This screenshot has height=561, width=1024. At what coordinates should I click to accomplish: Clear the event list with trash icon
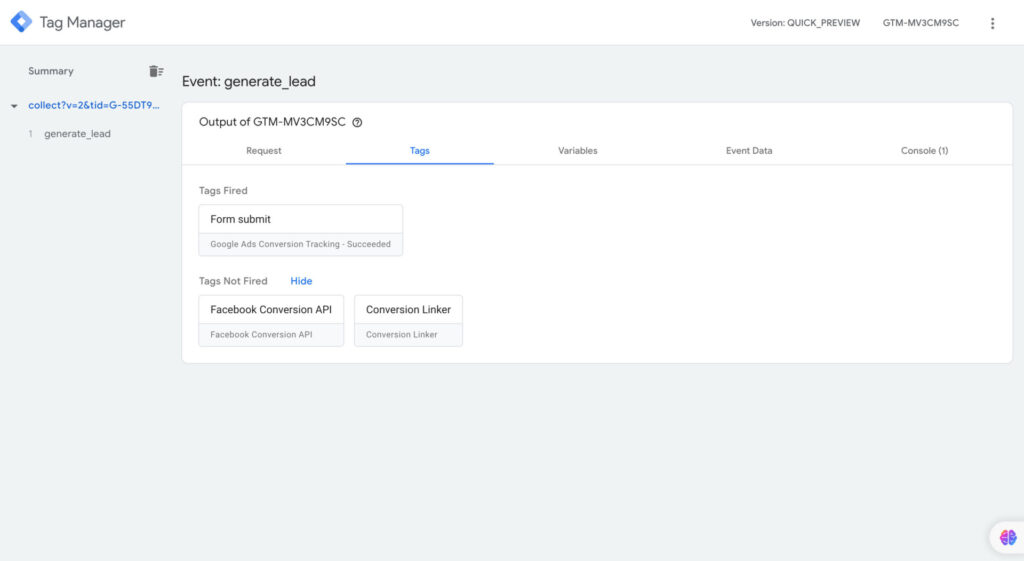[x=156, y=71]
